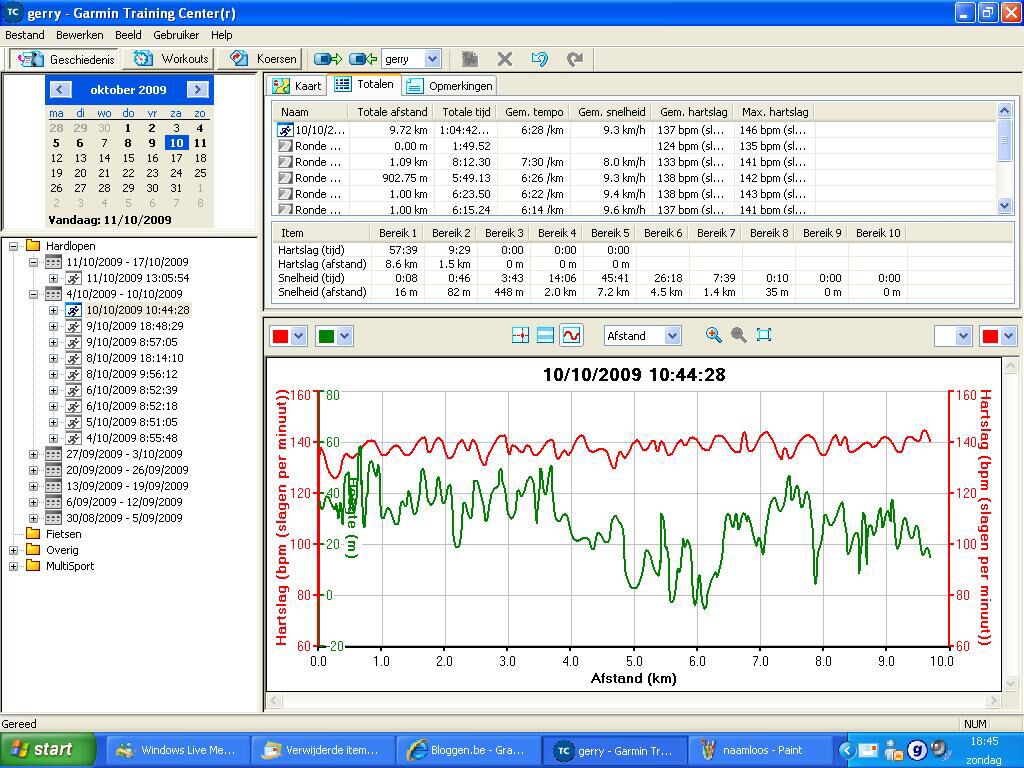Select the 9/10/2009 18:48:29 activity

tap(134, 326)
